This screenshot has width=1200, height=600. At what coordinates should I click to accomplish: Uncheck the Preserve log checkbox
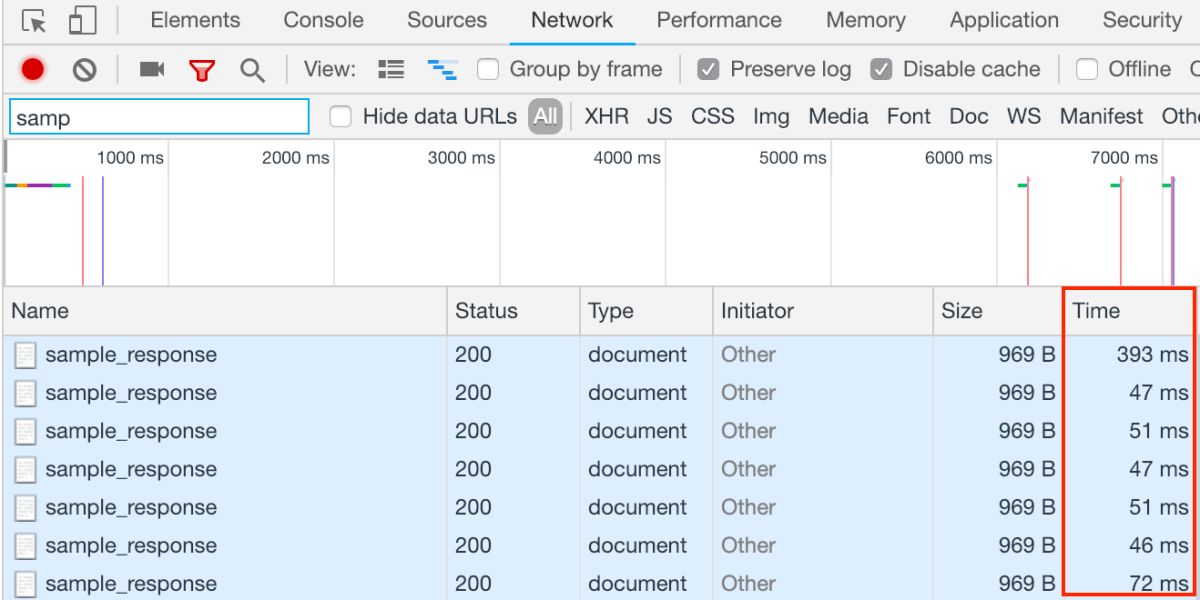[x=709, y=70]
